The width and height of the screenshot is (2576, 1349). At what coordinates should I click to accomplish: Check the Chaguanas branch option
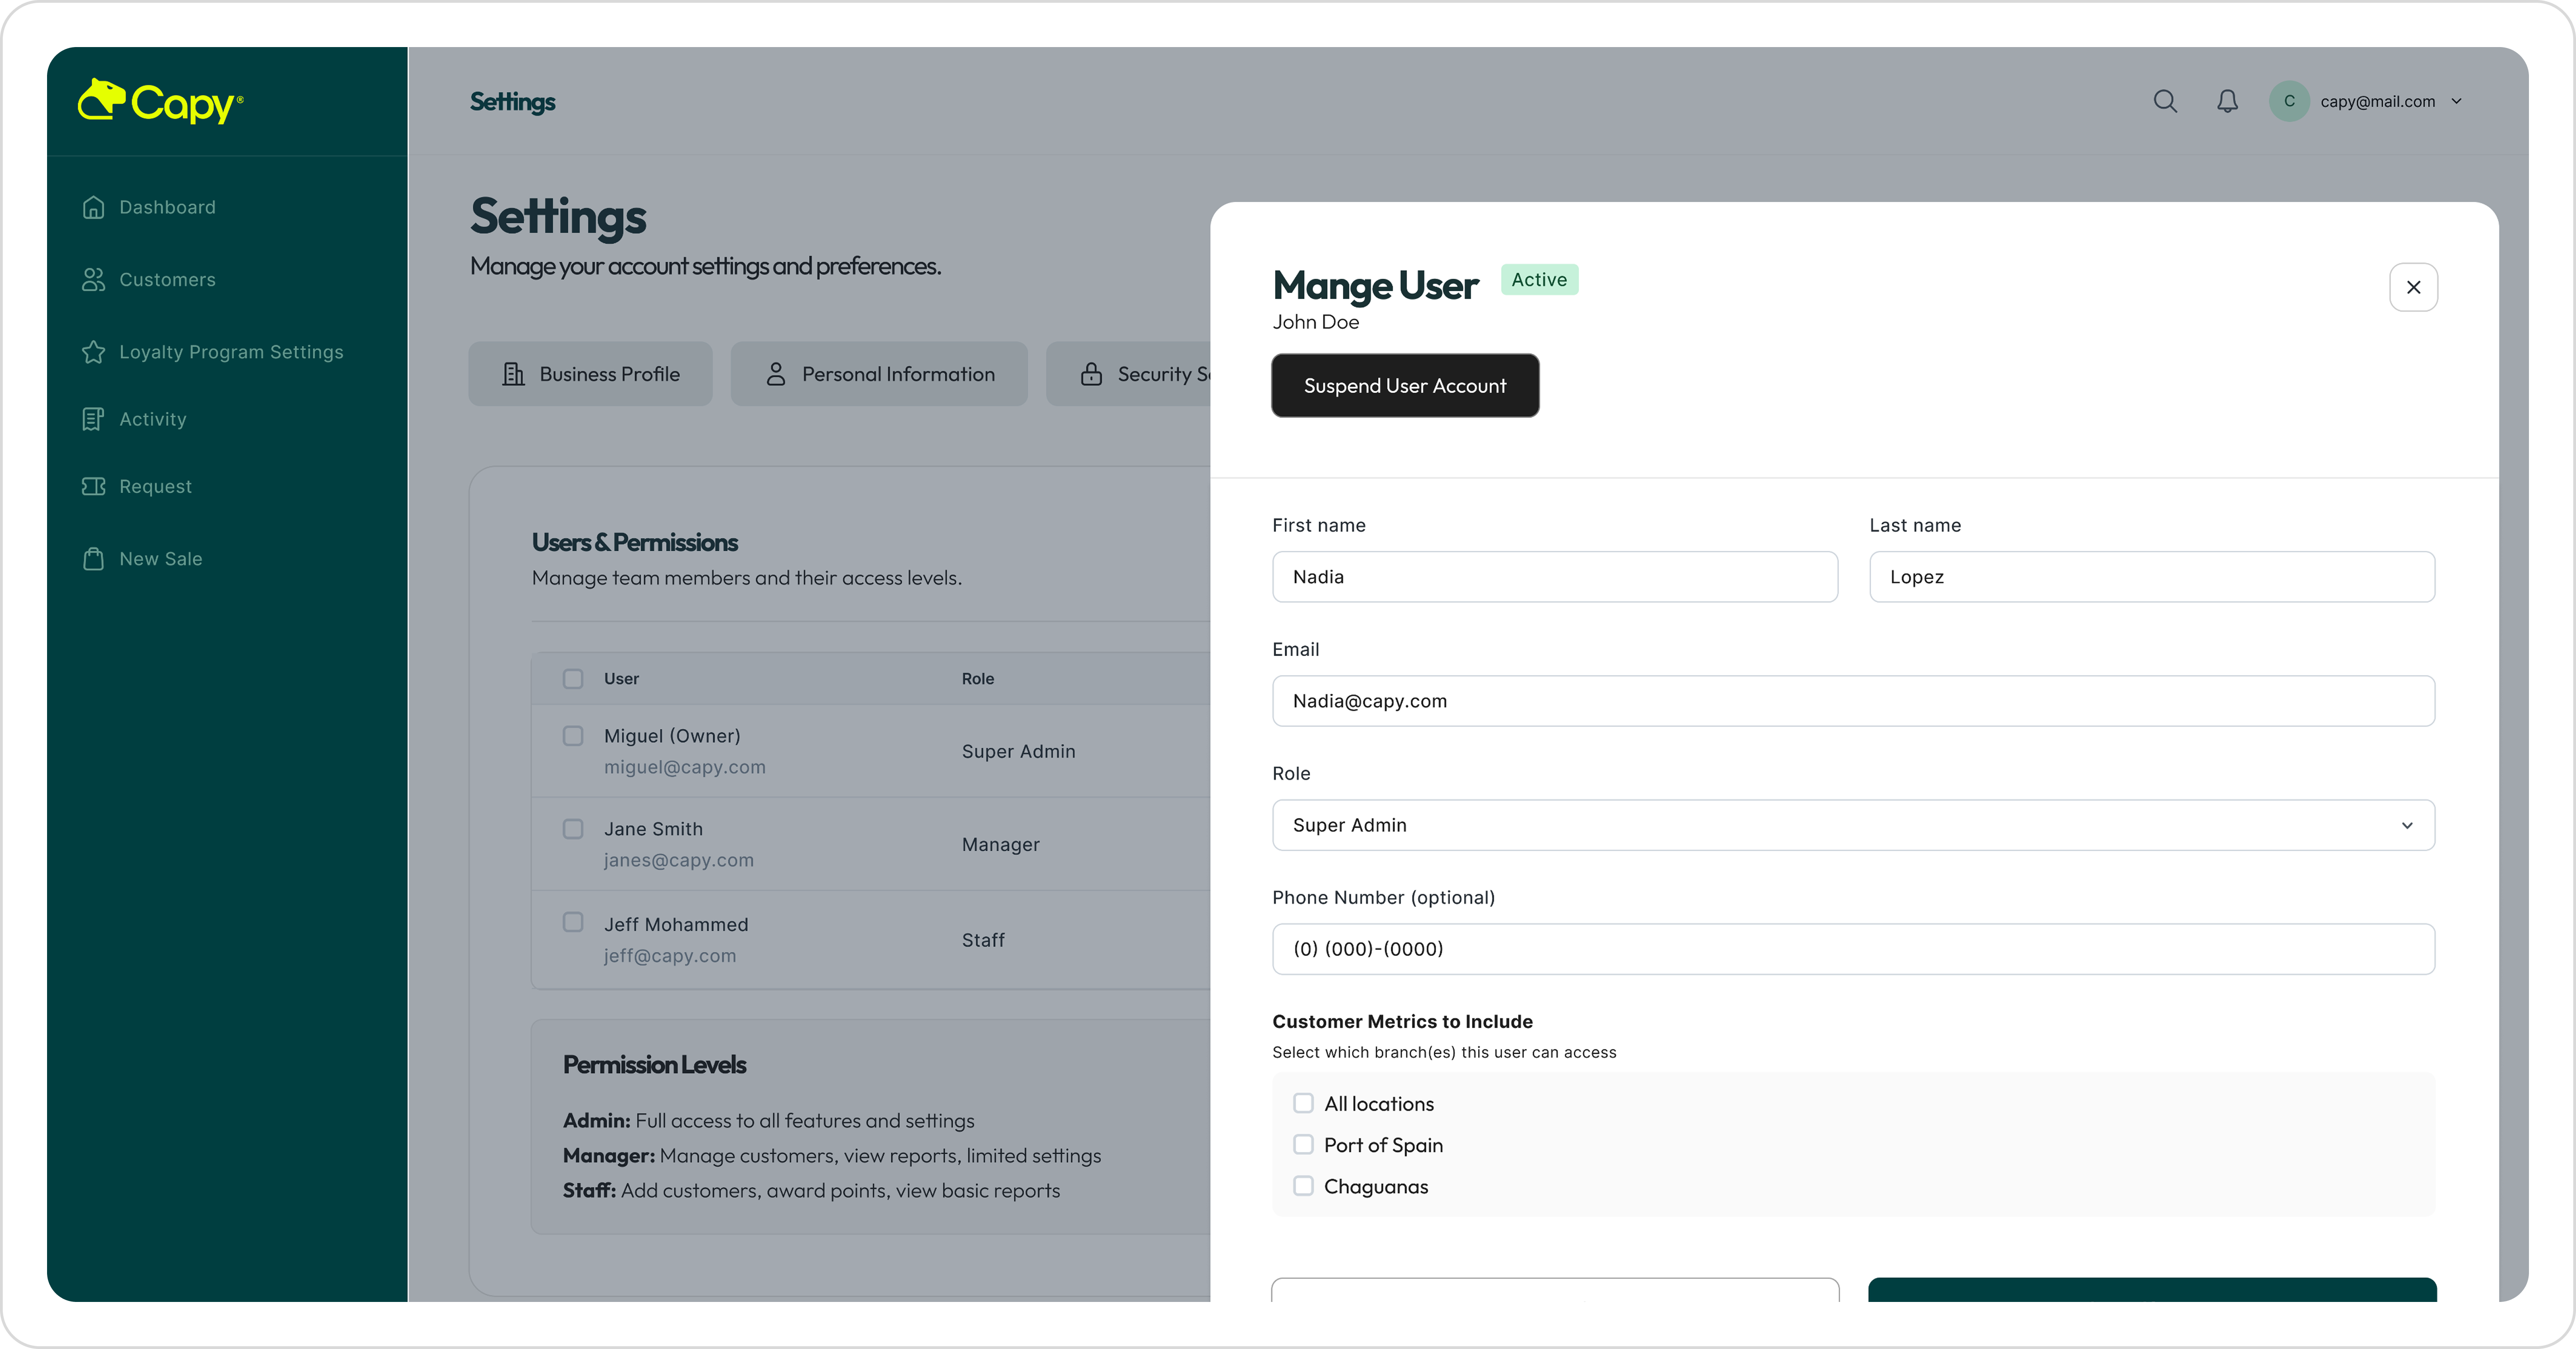point(1303,1186)
